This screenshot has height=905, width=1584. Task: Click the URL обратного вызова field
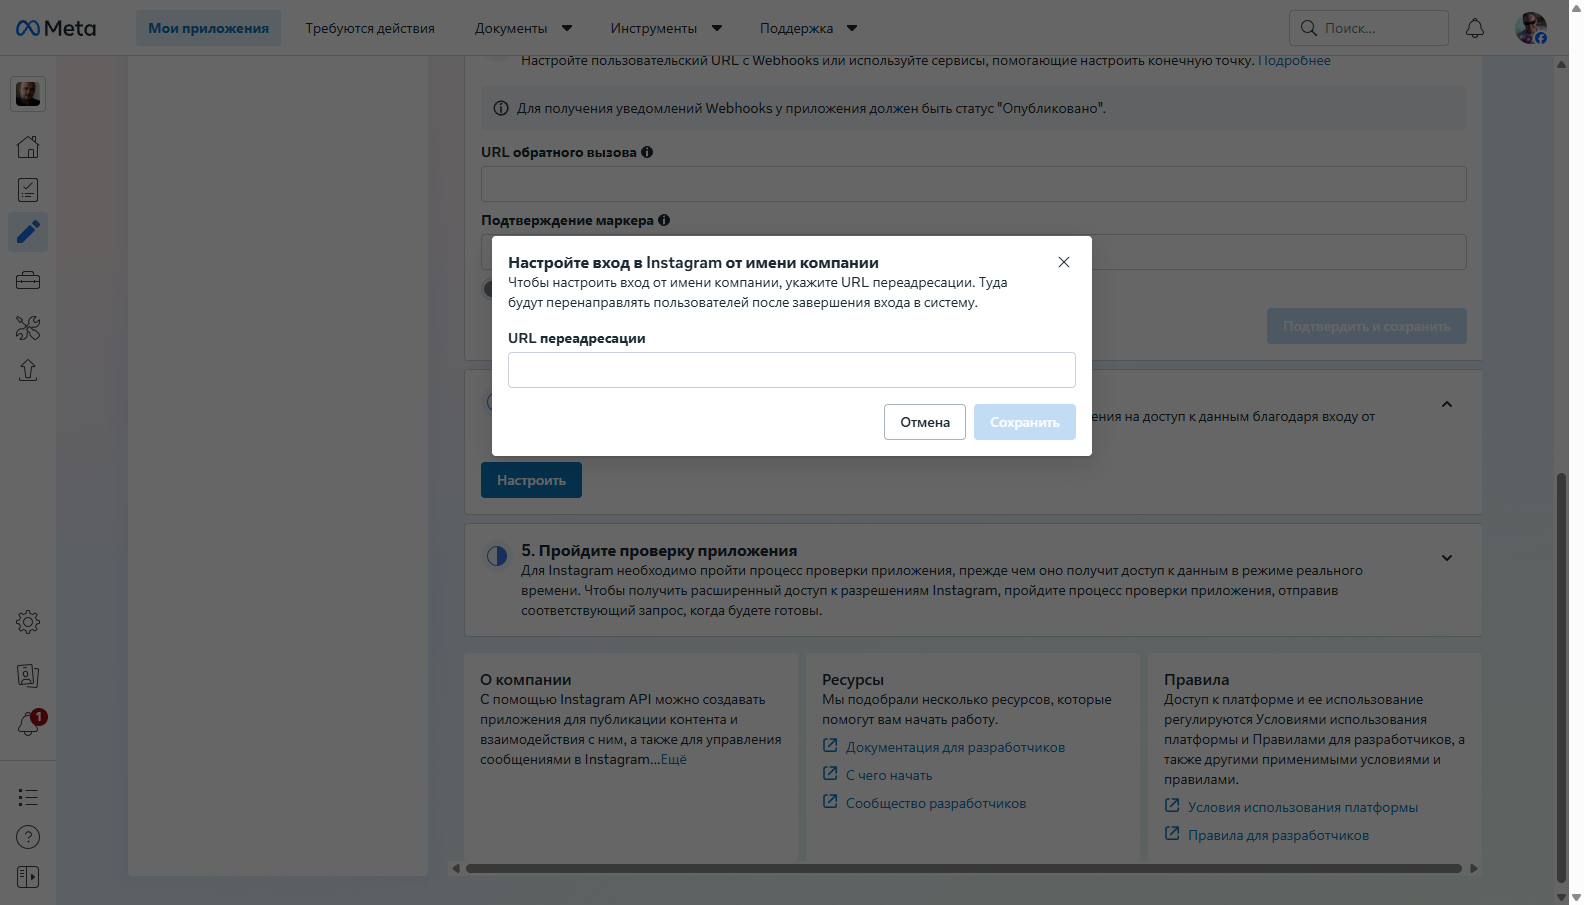[974, 184]
